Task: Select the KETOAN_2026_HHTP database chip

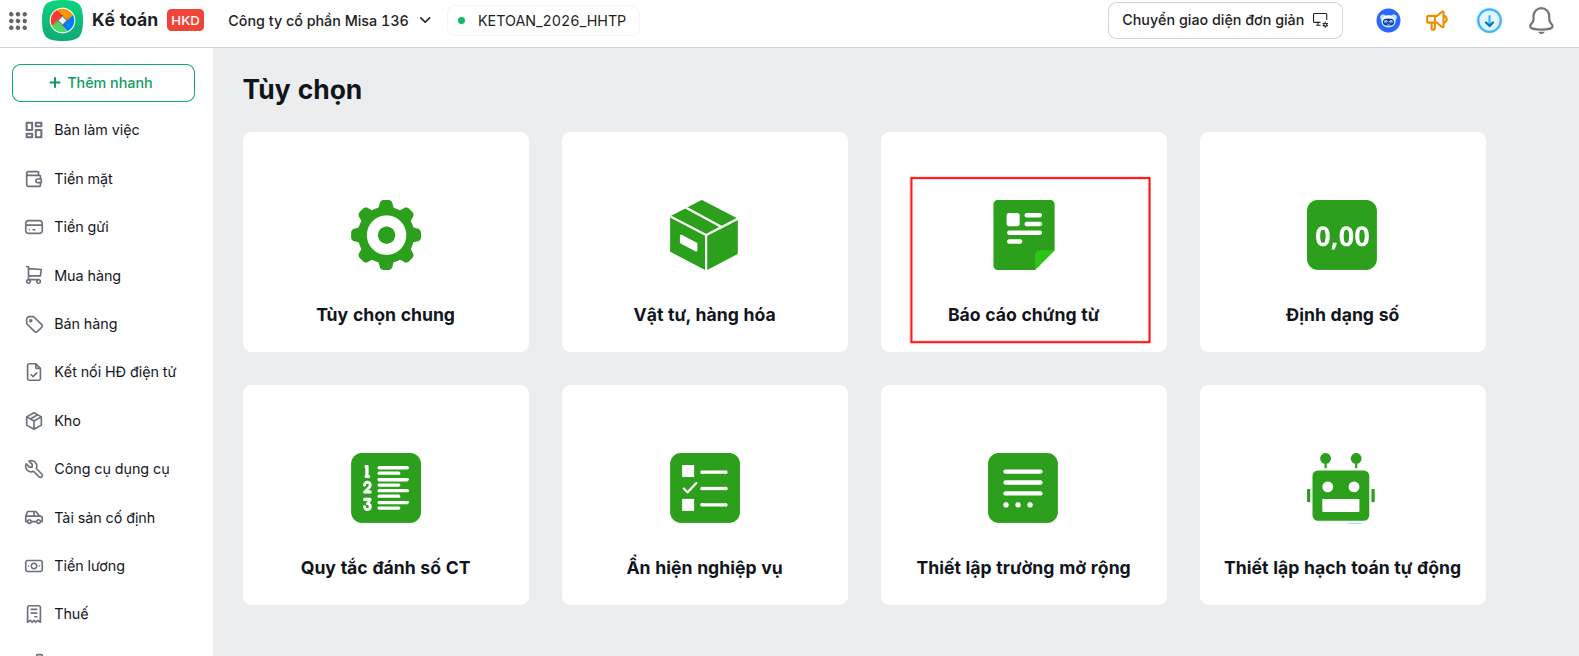Action: pyautogui.click(x=543, y=20)
